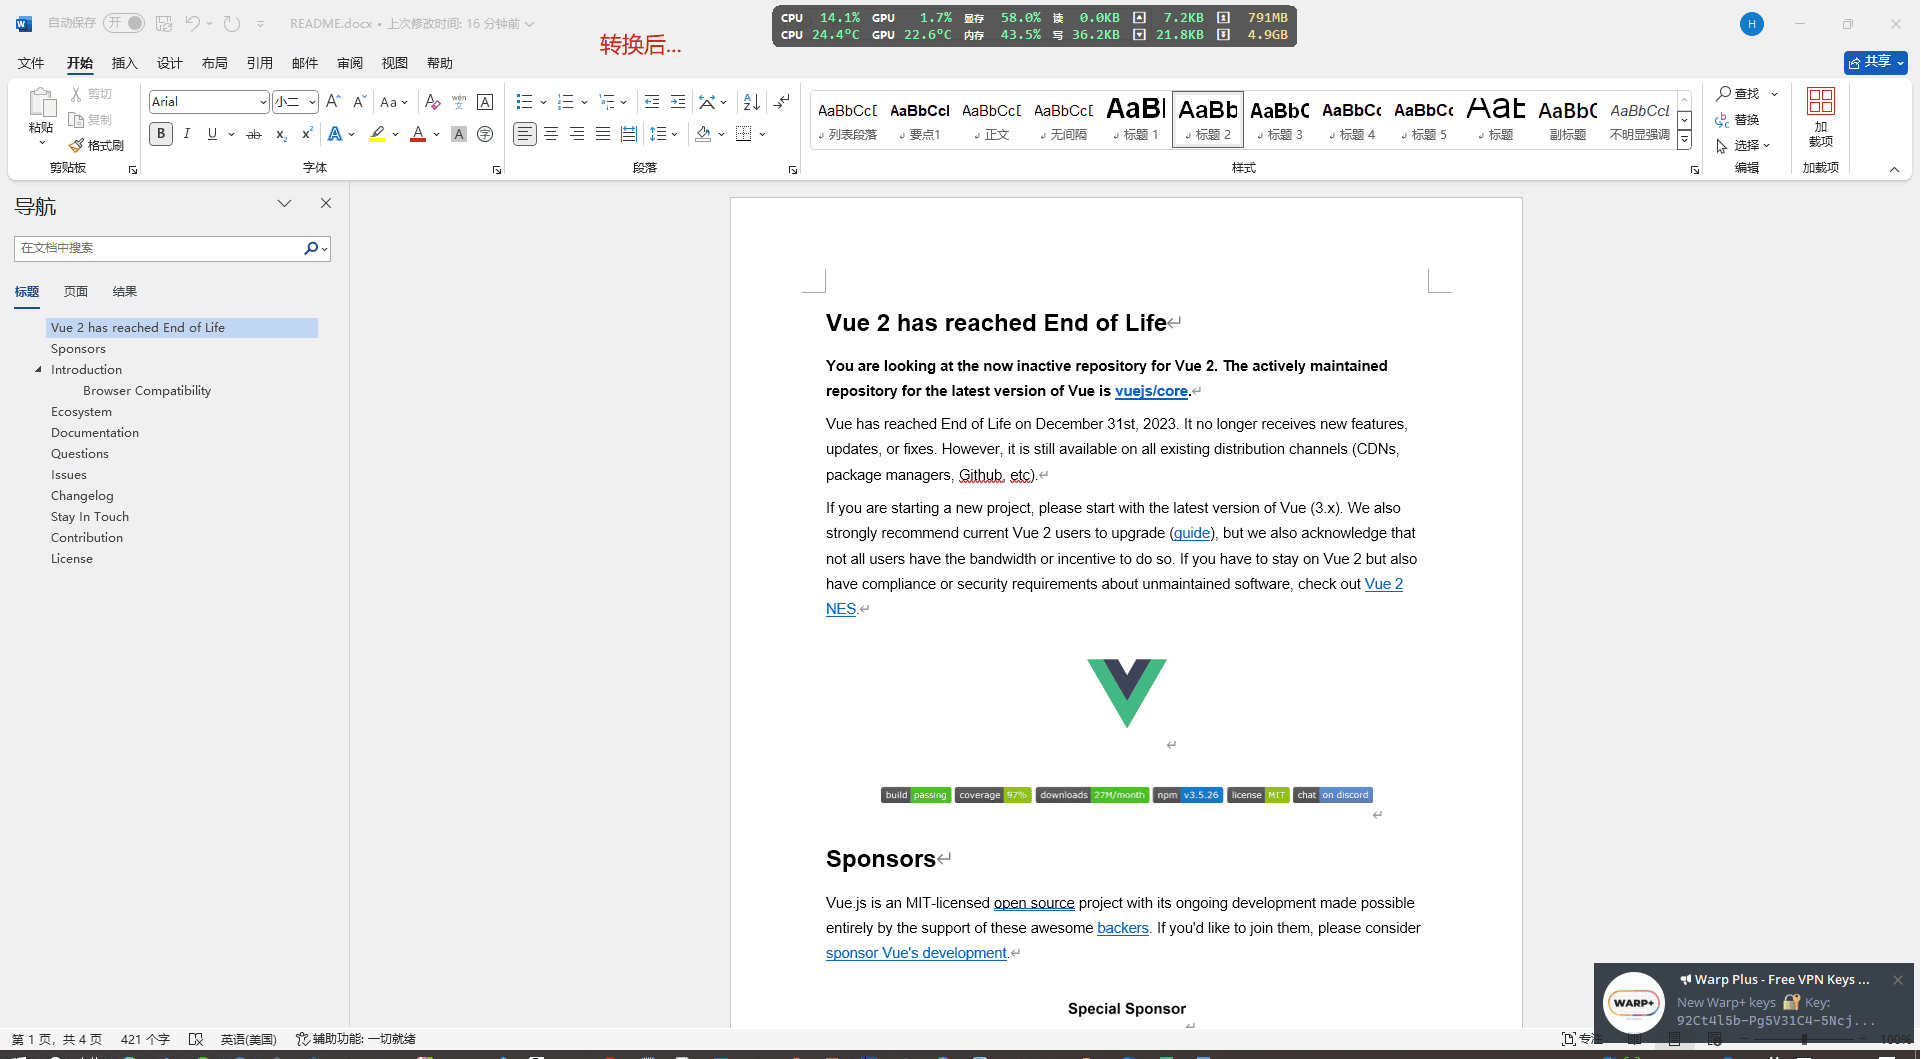Activate the Format Painter (格式刷) brush
The image size is (1921, 1059).
(96, 146)
